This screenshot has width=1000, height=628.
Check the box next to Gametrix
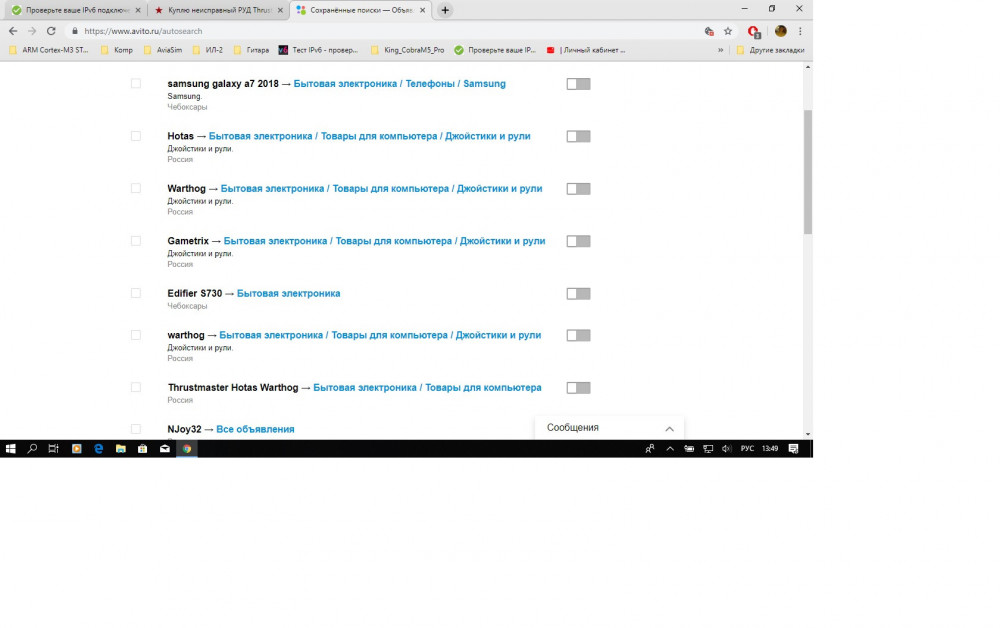(136, 240)
